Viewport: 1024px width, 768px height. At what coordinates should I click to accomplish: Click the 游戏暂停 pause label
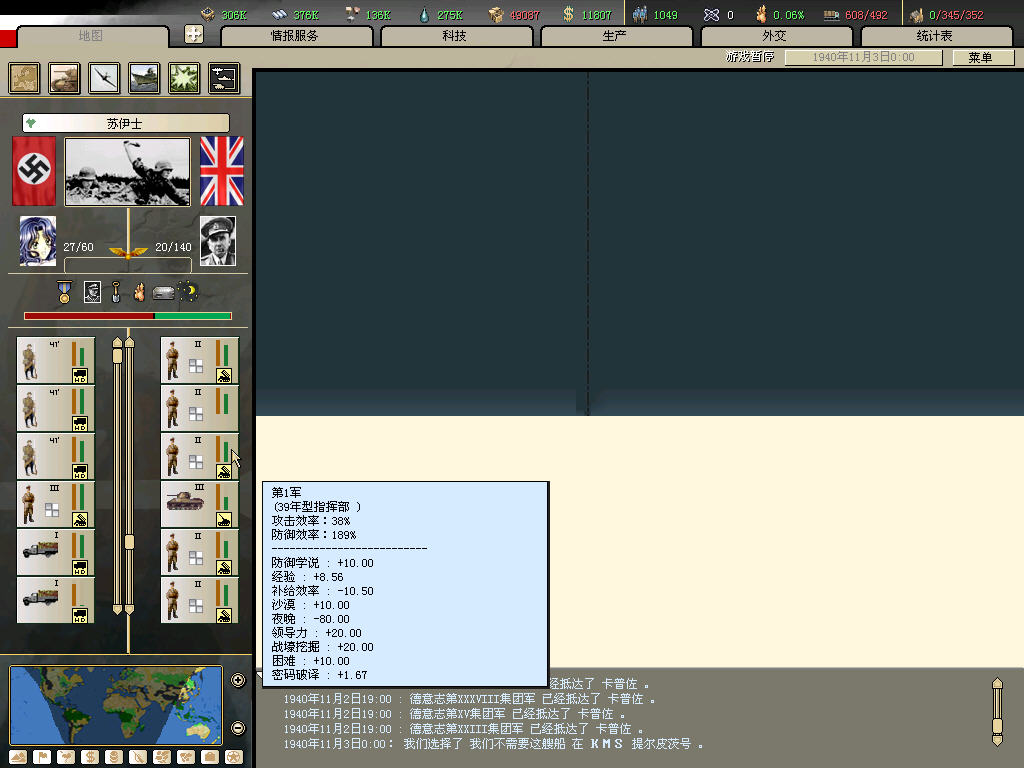(750, 57)
